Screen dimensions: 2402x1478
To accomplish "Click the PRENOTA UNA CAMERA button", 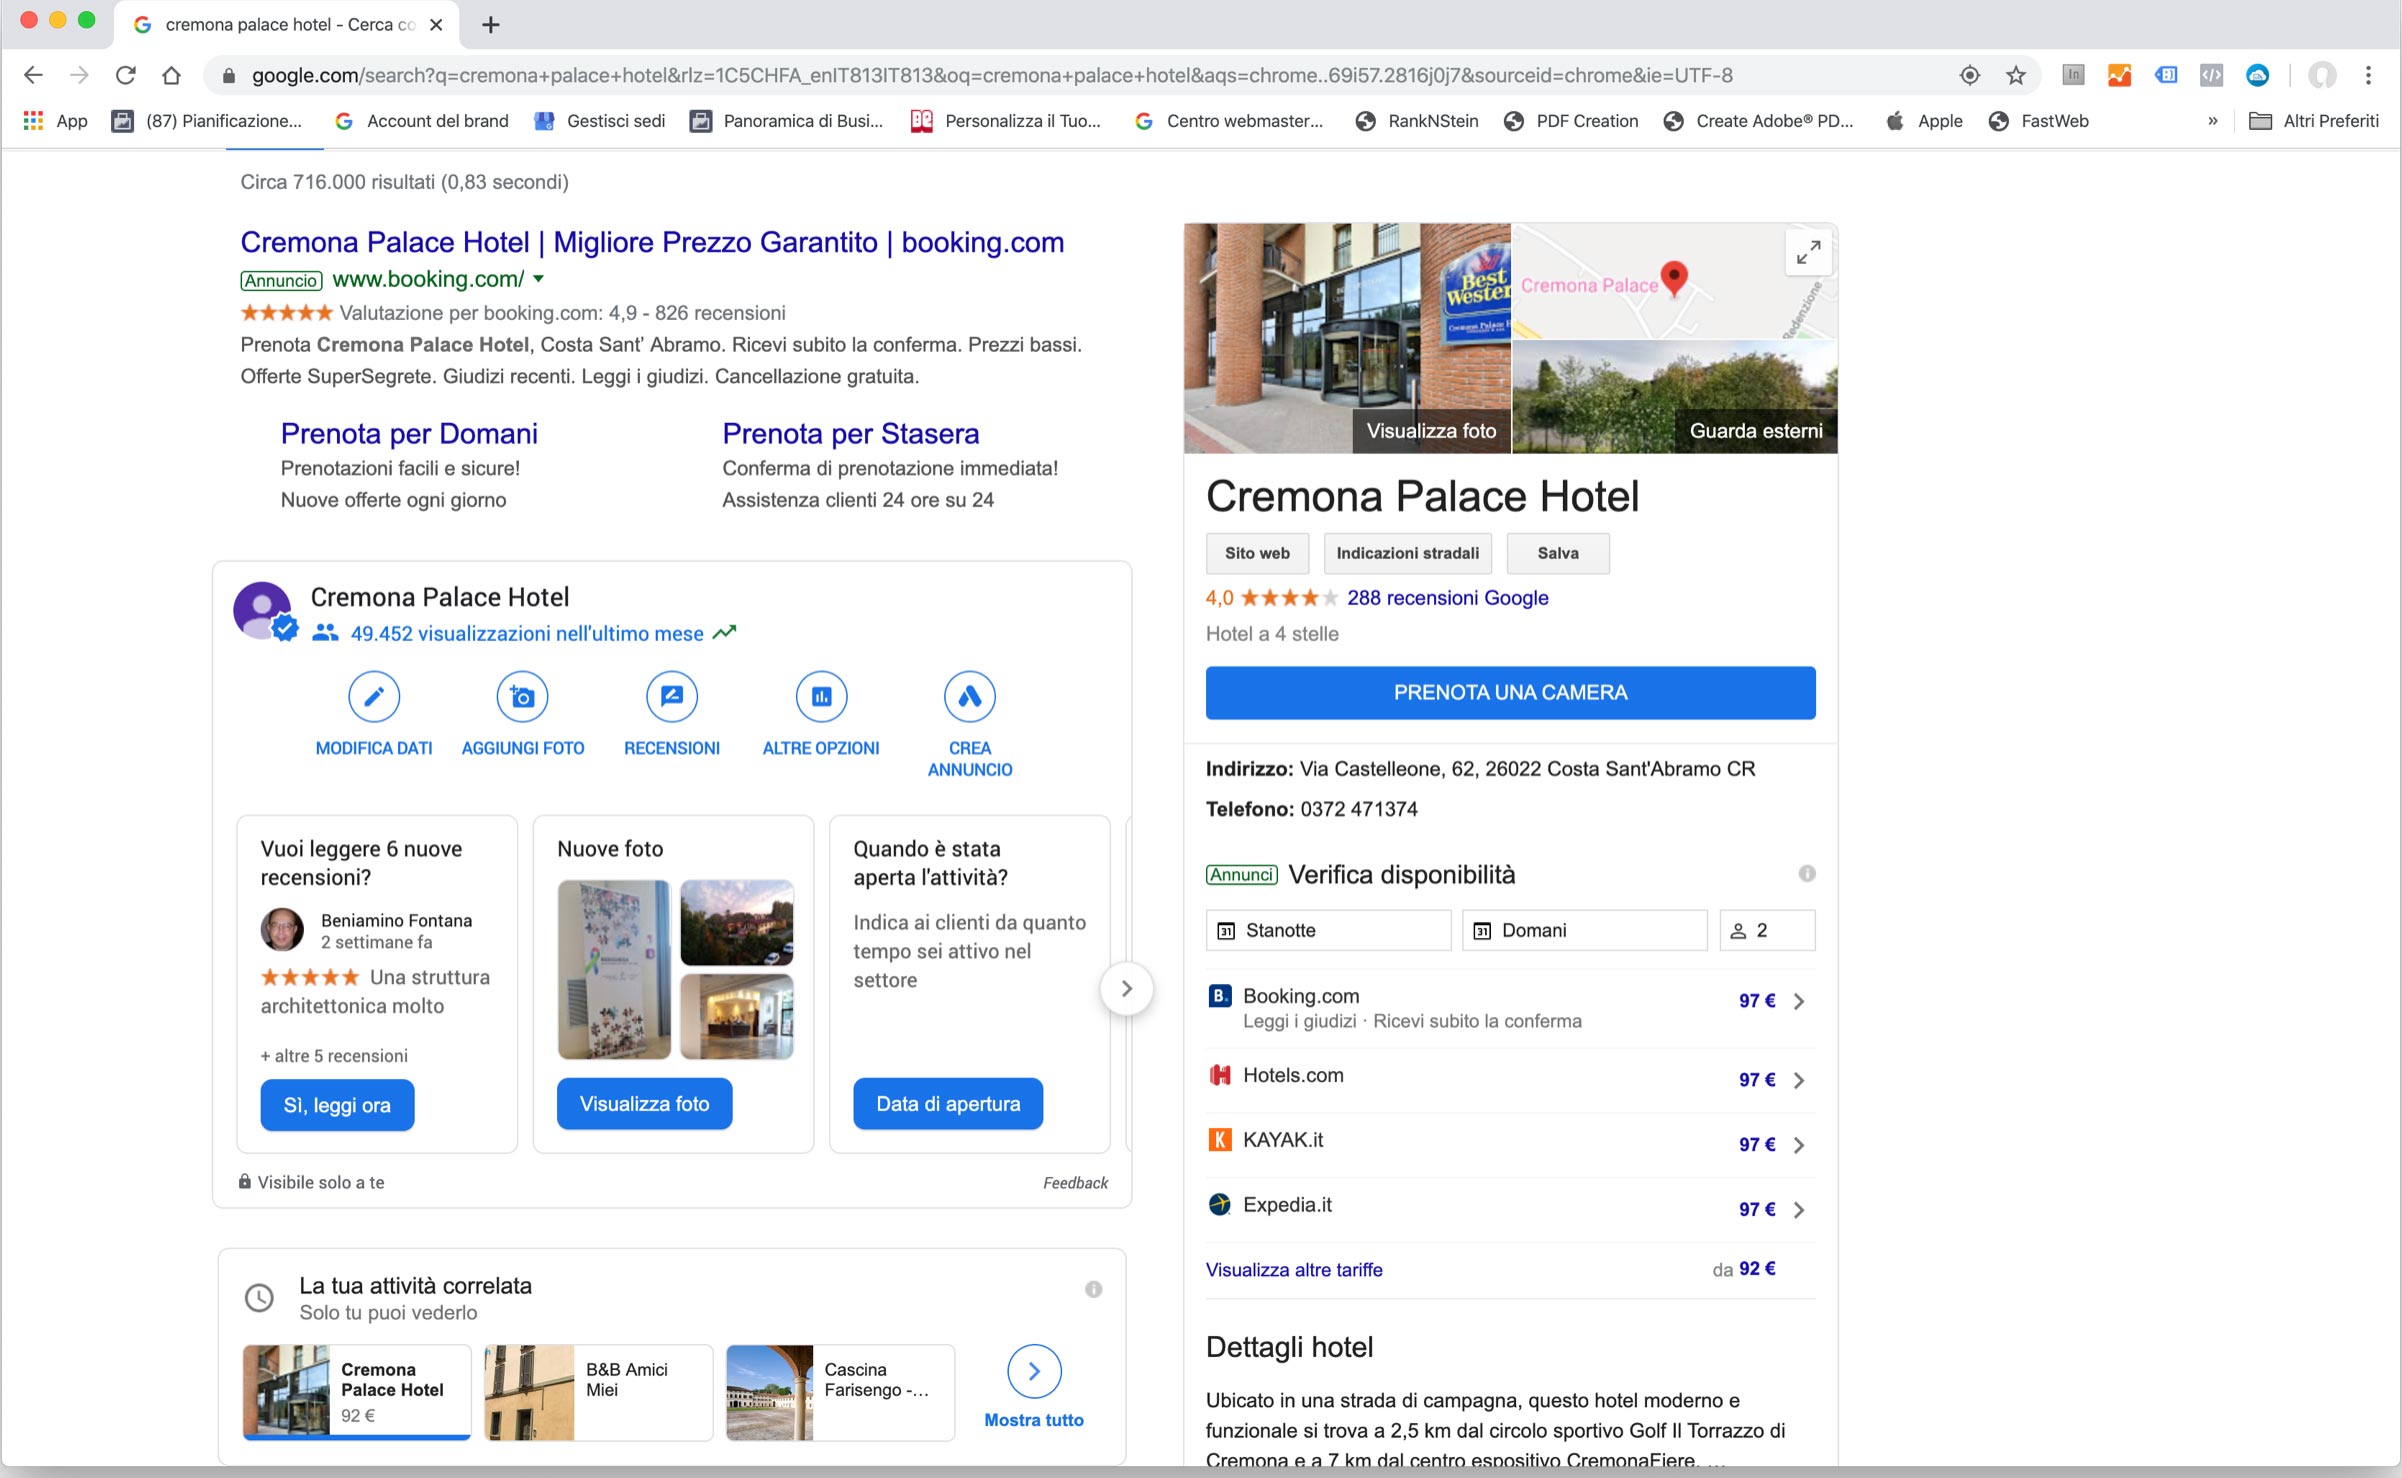I will coord(1510,692).
